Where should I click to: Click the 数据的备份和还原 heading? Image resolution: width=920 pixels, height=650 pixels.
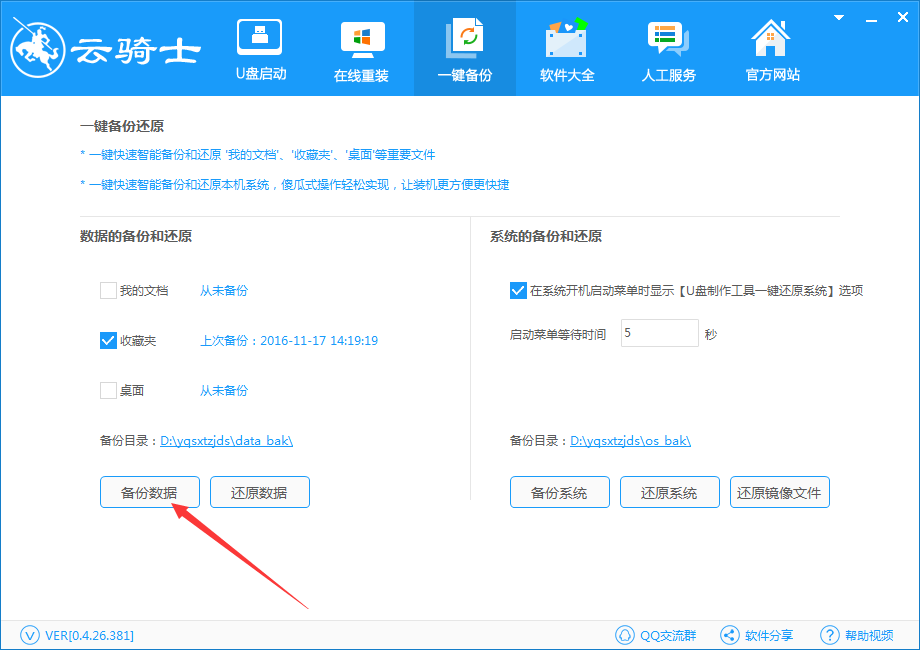click(136, 236)
